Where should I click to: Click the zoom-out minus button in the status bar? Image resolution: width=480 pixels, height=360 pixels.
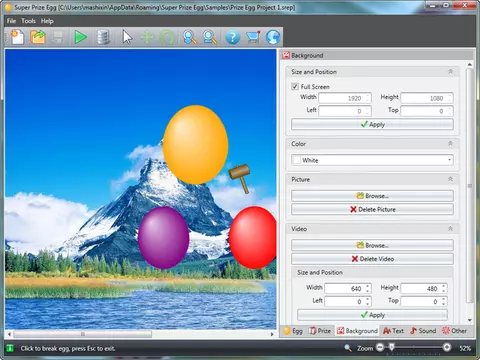tap(380, 348)
